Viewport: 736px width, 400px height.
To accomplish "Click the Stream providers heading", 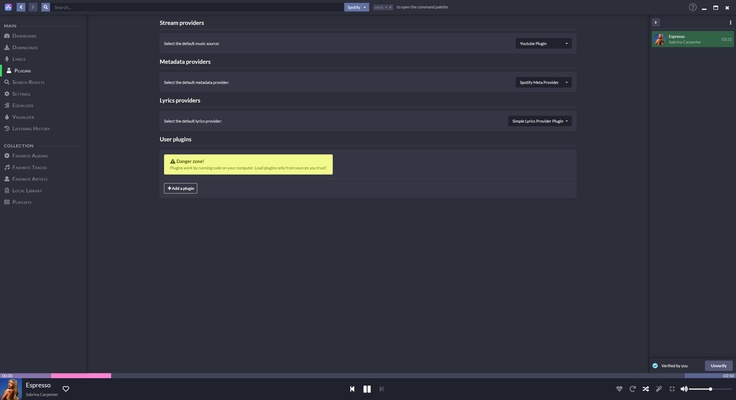I will point(182,23).
